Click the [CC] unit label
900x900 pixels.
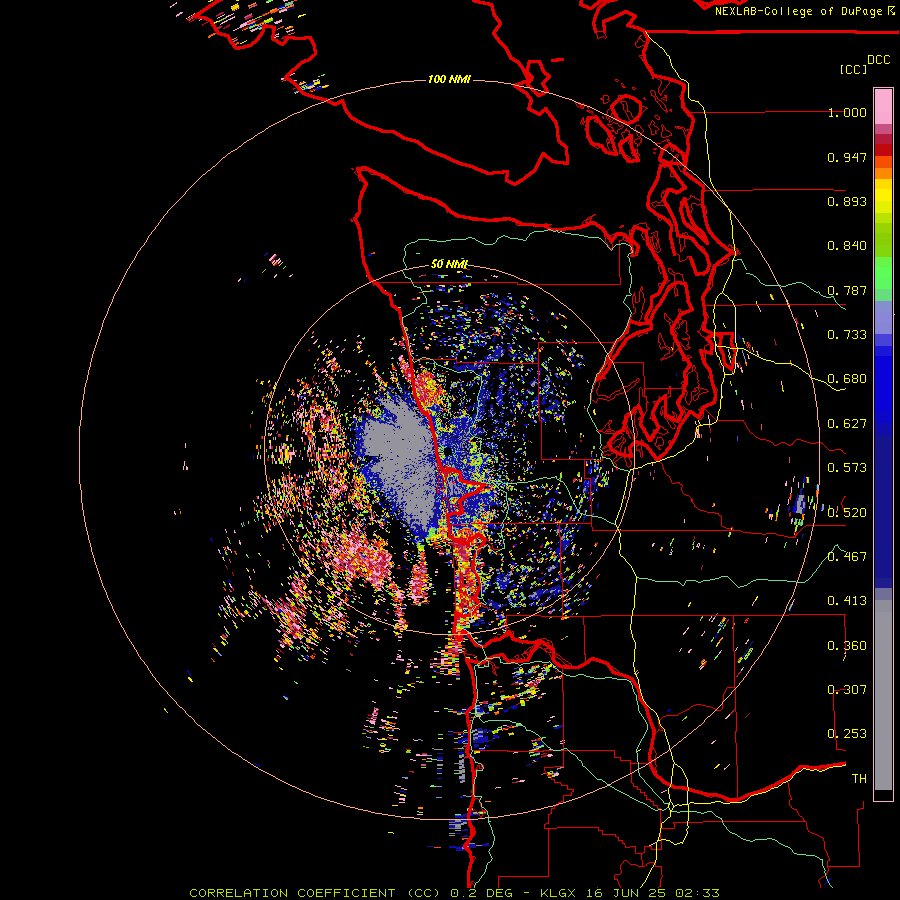(853, 69)
